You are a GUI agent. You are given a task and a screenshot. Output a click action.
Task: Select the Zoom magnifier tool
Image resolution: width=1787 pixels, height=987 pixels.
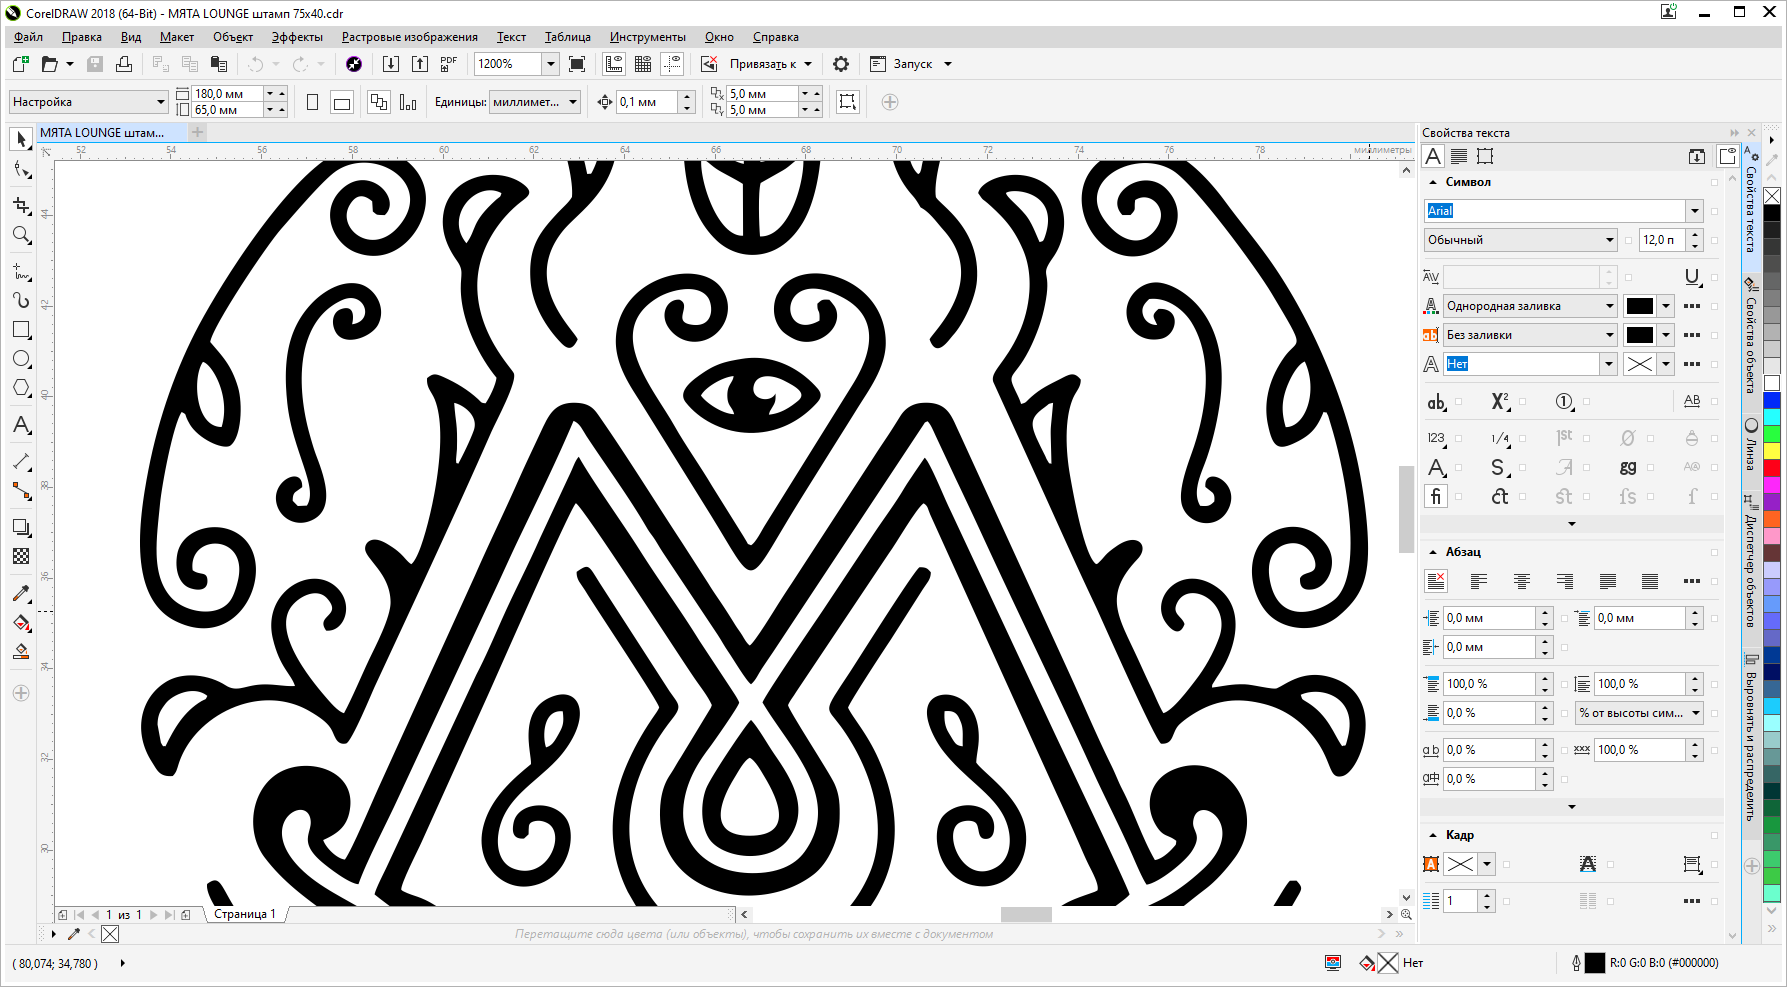click(21, 236)
